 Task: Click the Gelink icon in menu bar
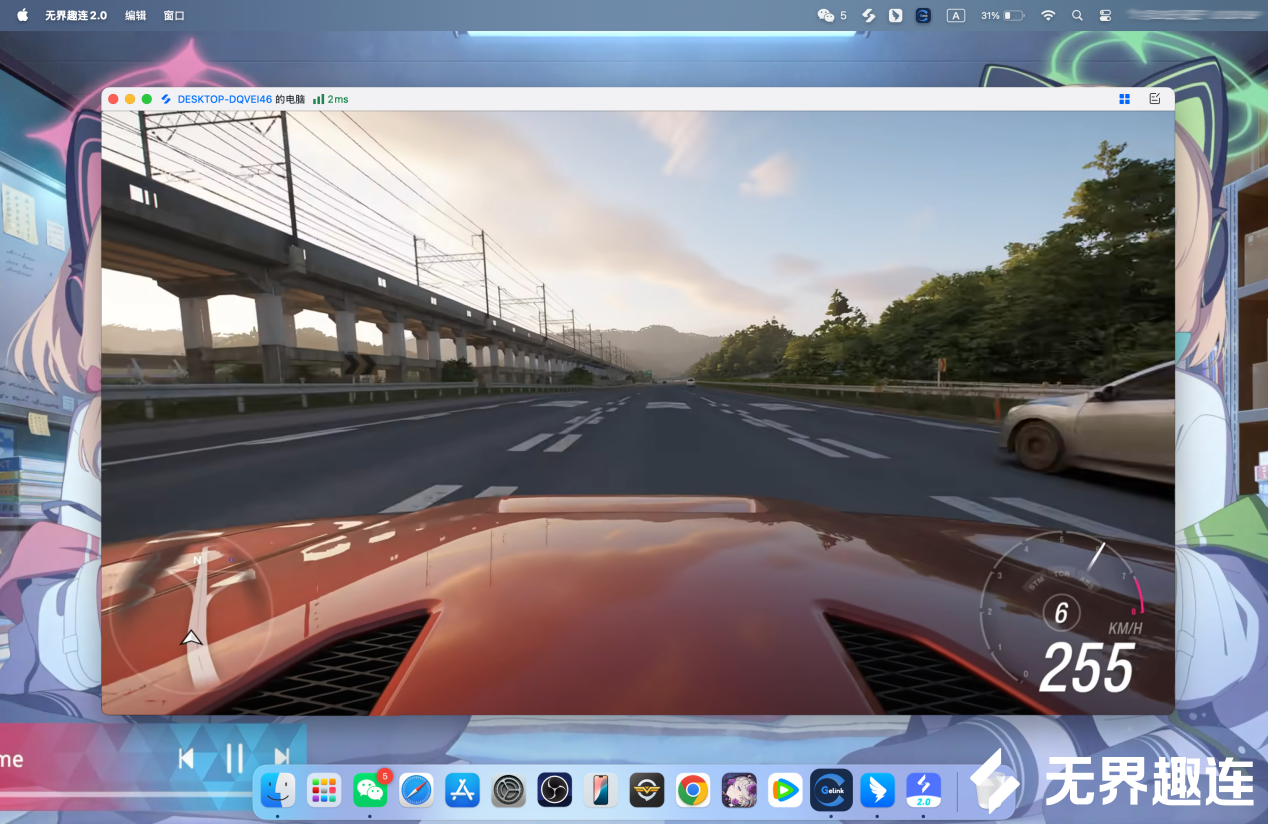[923, 15]
